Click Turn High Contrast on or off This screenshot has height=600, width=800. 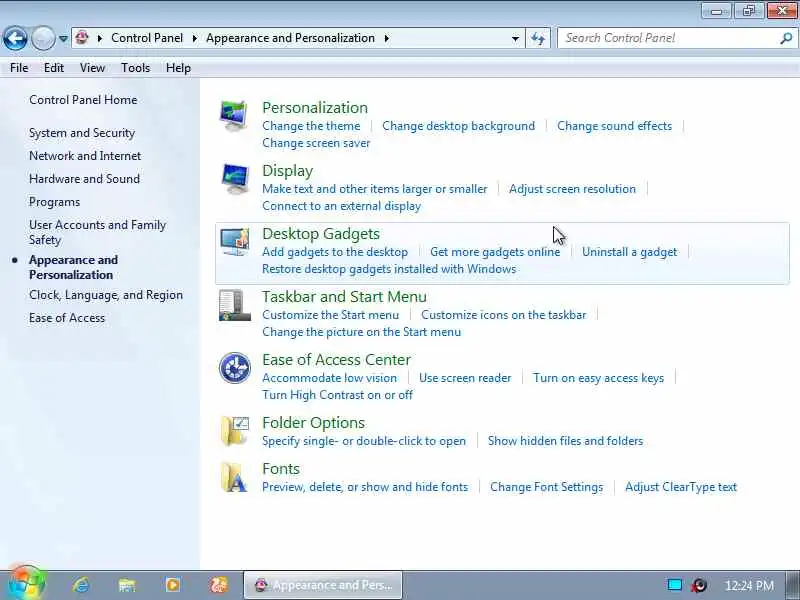337,395
